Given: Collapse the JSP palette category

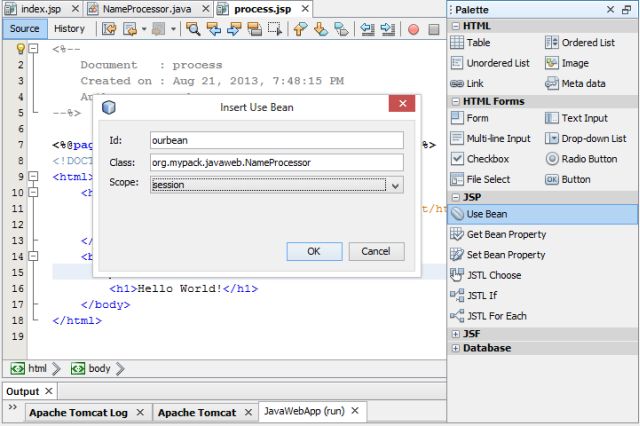Looking at the screenshot, I should pos(456,197).
